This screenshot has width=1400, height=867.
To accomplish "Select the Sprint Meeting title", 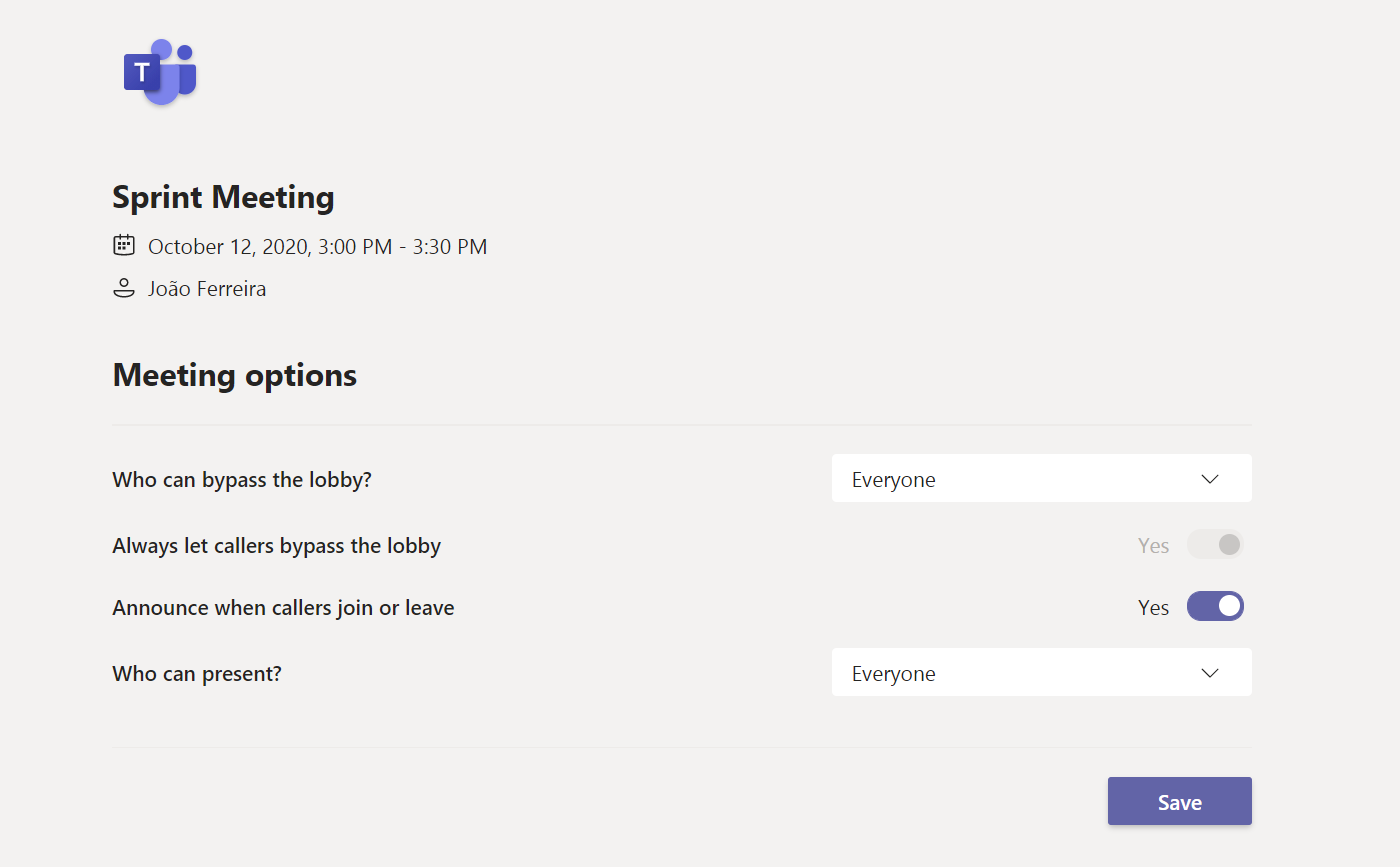I will click(x=223, y=197).
